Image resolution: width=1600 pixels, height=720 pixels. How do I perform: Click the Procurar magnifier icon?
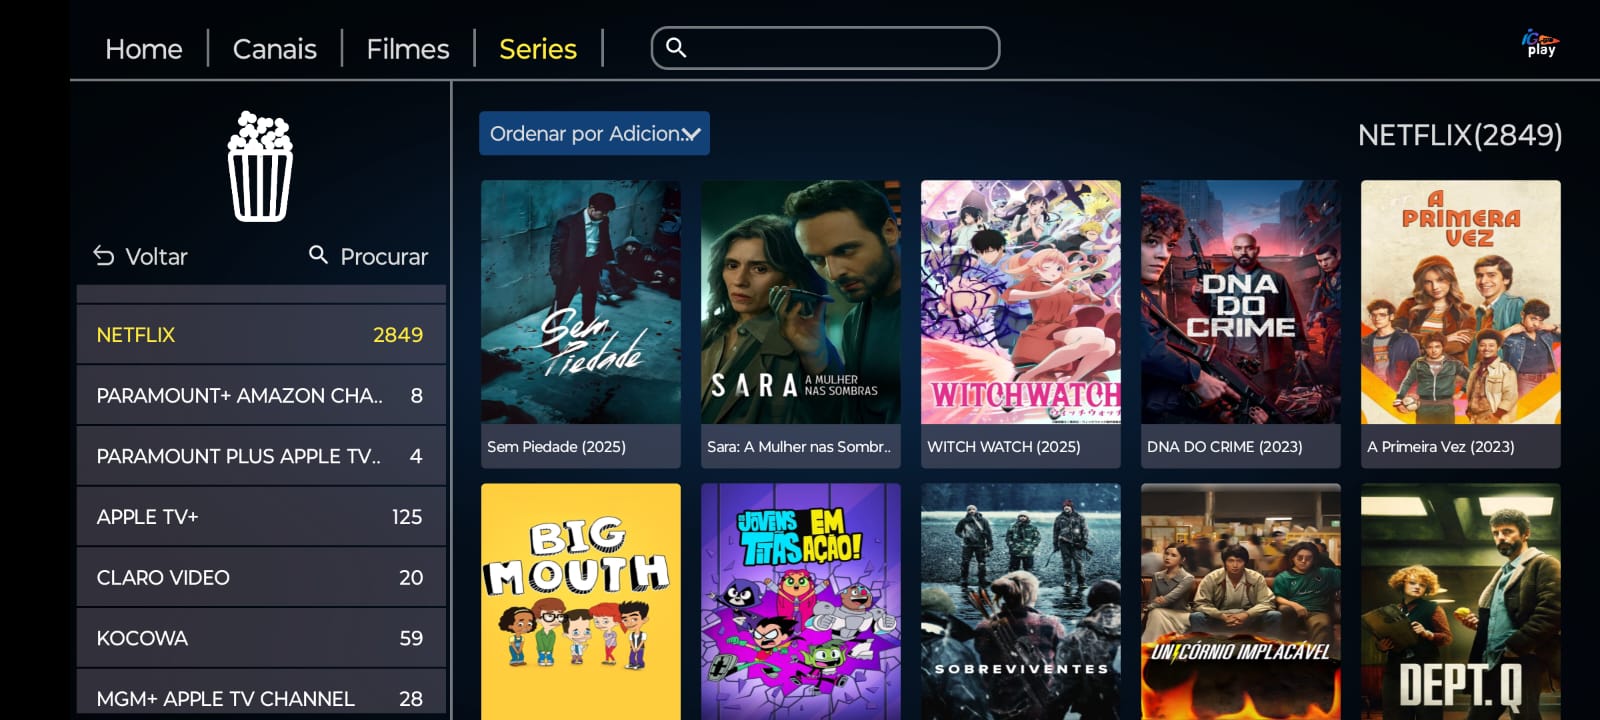[x=318, y=255]
